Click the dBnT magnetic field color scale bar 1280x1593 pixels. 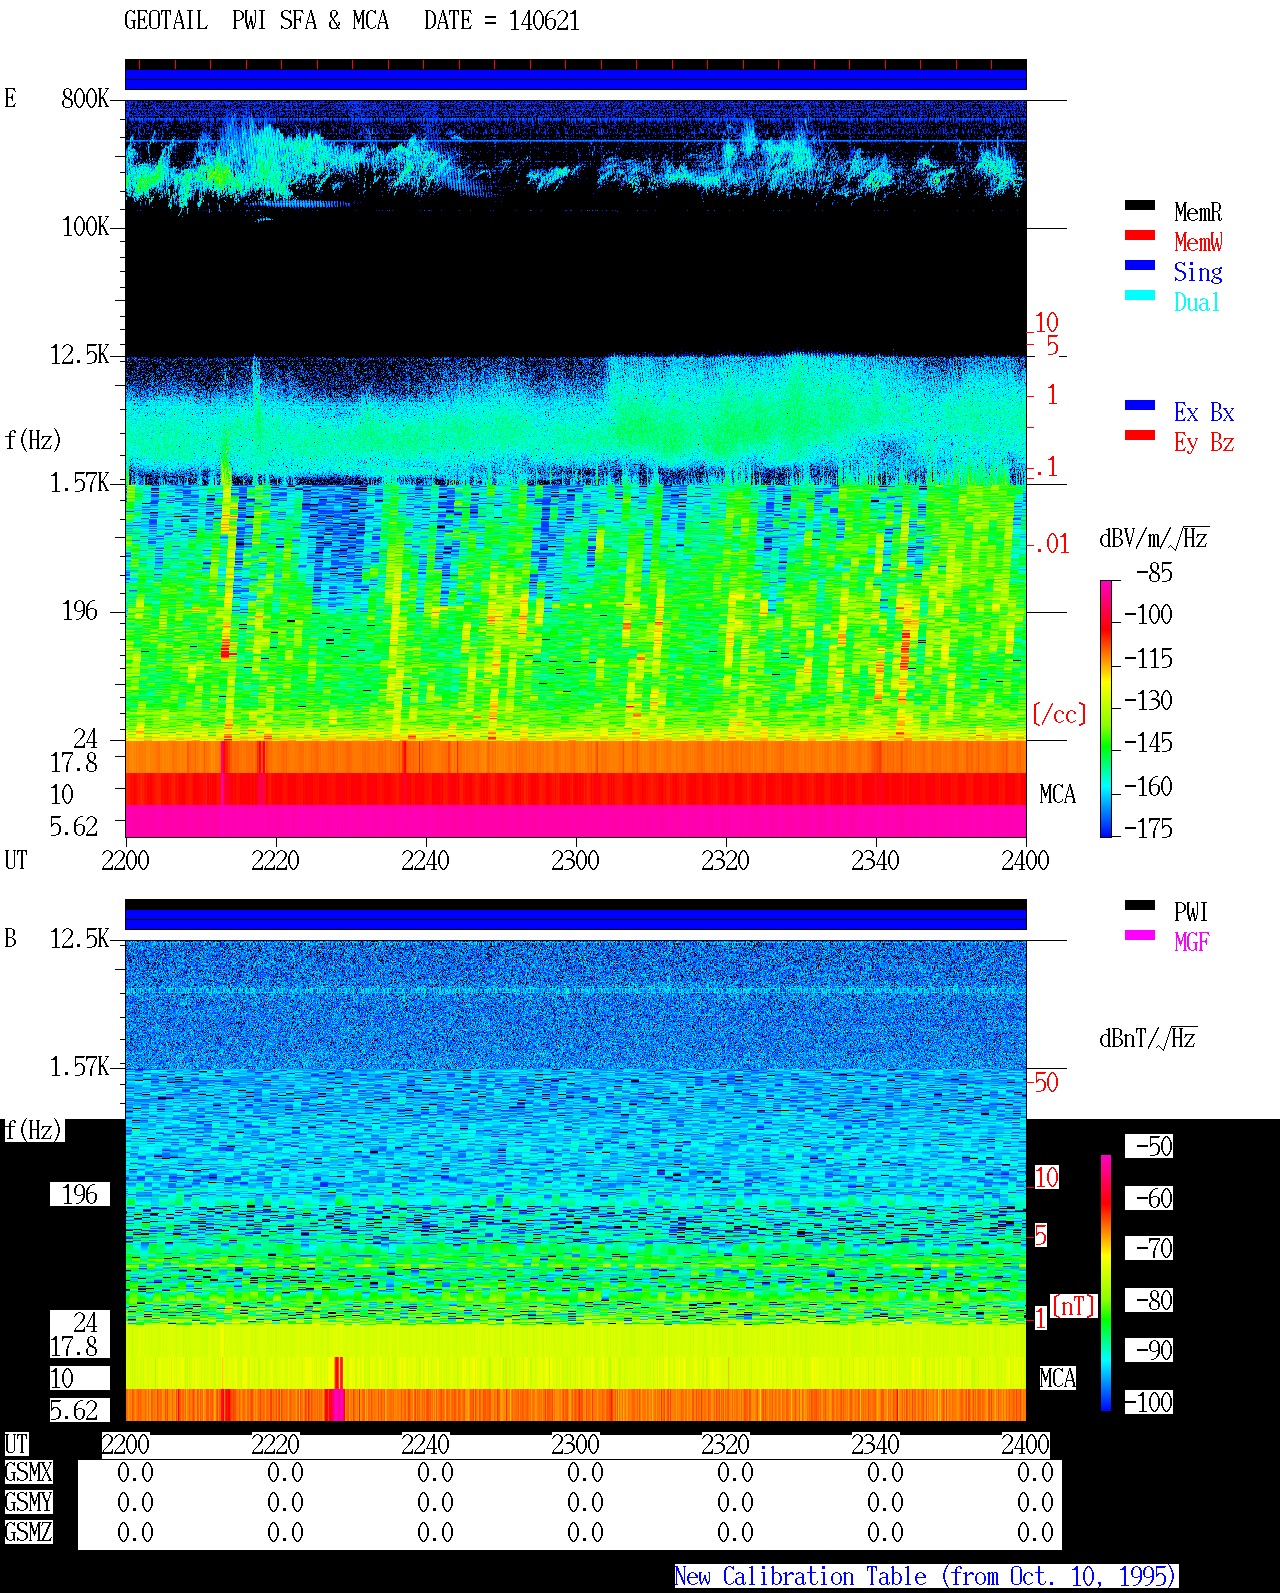[1106, 1282]
